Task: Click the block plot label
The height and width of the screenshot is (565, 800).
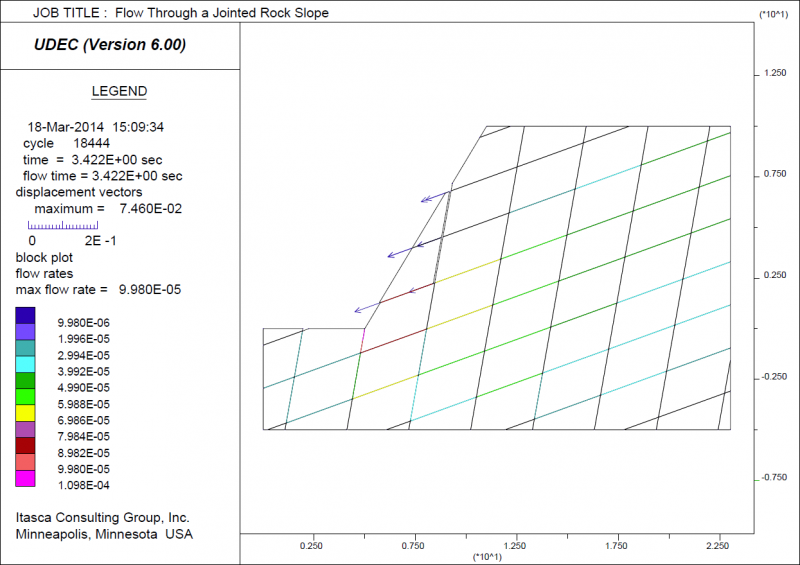Action: pyautogui.click(x=44, y=257)
